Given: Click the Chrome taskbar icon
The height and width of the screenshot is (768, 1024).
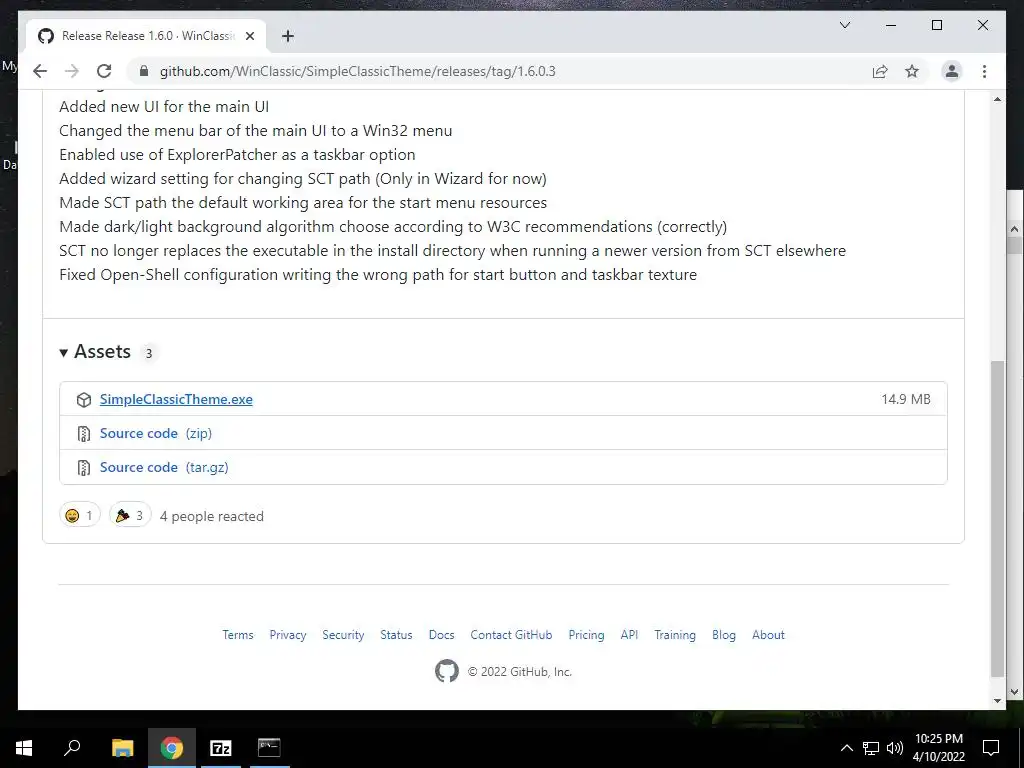Looking at the screenshot, I should pyautogui.click(x=172, y=748).
